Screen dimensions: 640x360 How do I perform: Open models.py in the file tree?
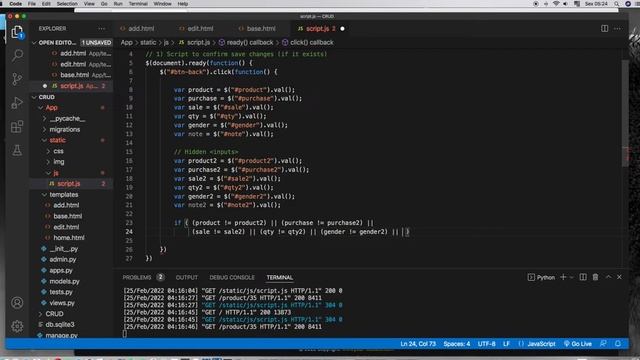[x=64, y=281]
